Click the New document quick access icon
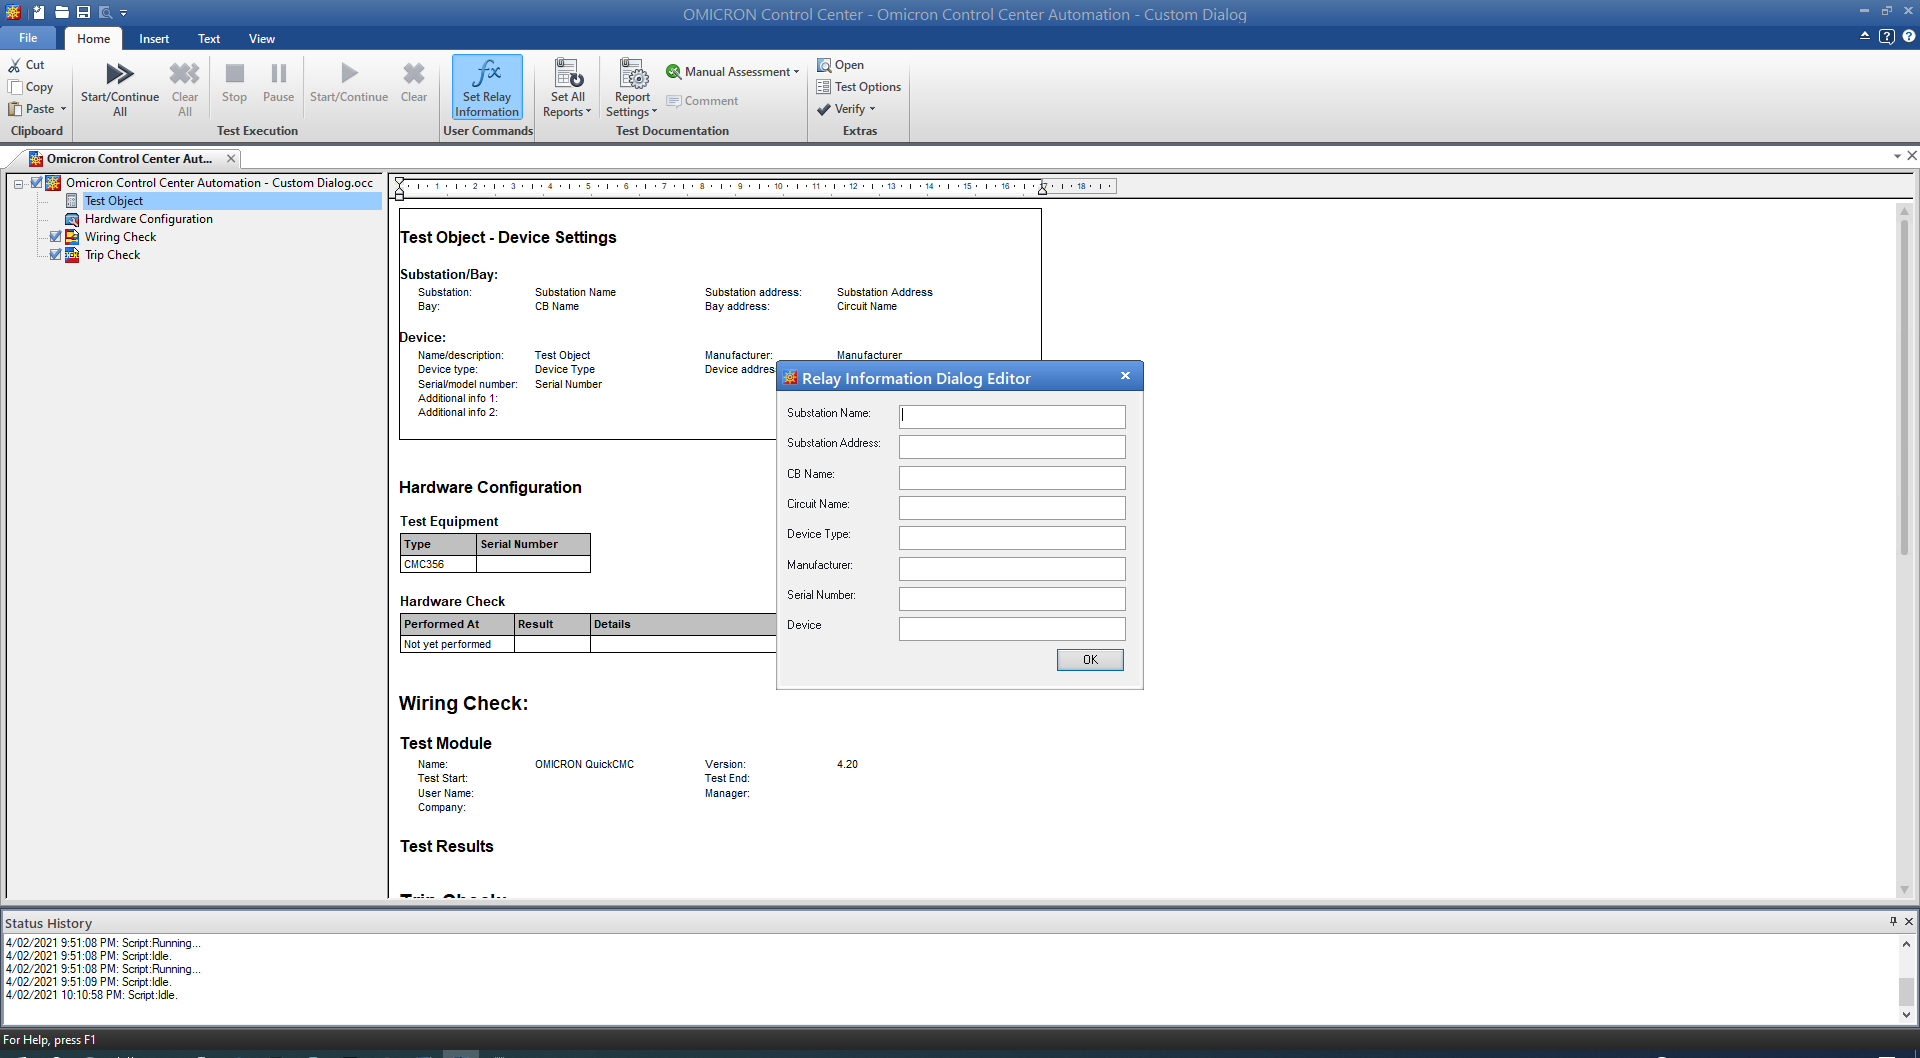 click(x=39, y=13)
